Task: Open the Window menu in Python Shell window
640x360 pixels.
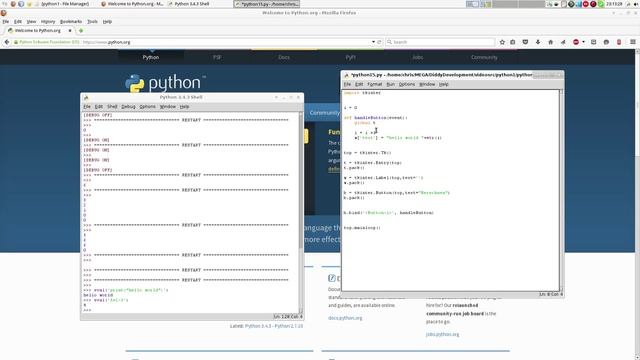Action: pos(168,107)
